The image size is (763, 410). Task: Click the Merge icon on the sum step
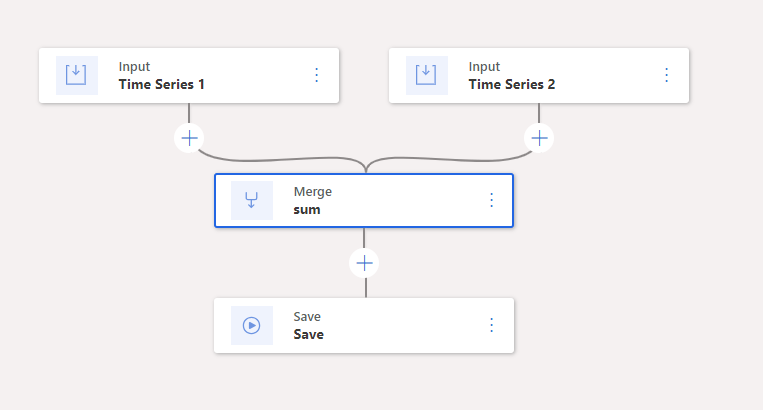click(x=252, y=200)
